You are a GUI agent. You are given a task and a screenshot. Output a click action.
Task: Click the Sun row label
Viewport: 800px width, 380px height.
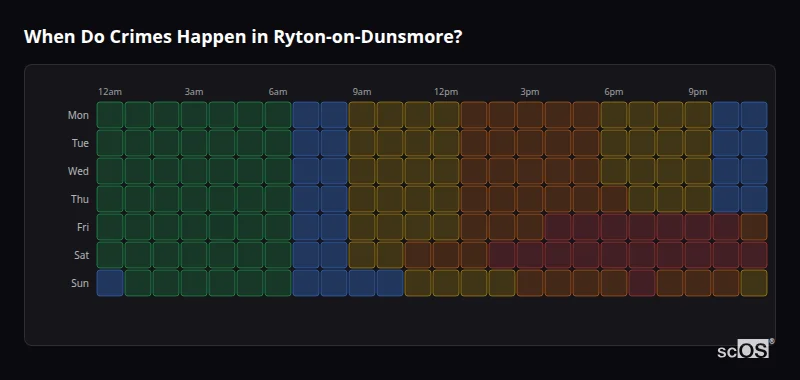tap(80, 284)
